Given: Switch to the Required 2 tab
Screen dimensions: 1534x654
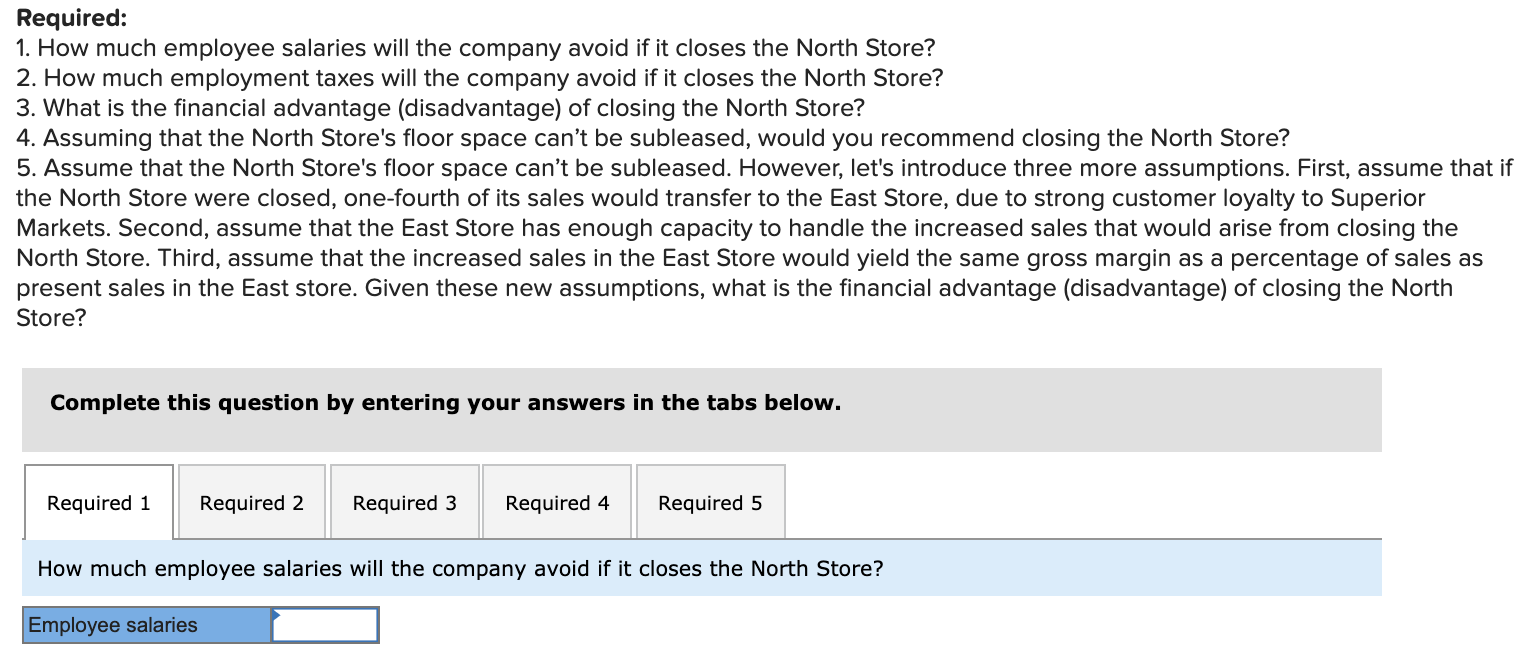Looking at the screenshot, I should (250, 502).
